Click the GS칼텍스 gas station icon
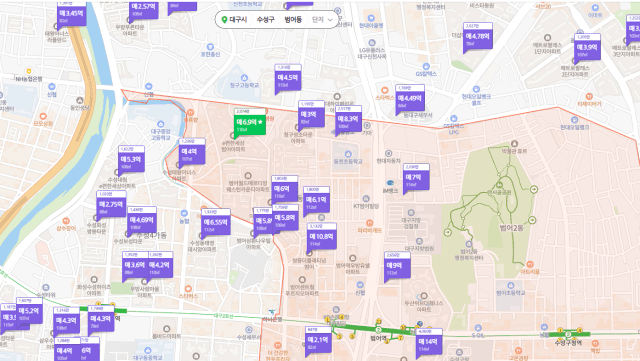Screen dimensions: 640x361 tap(426, 67)
